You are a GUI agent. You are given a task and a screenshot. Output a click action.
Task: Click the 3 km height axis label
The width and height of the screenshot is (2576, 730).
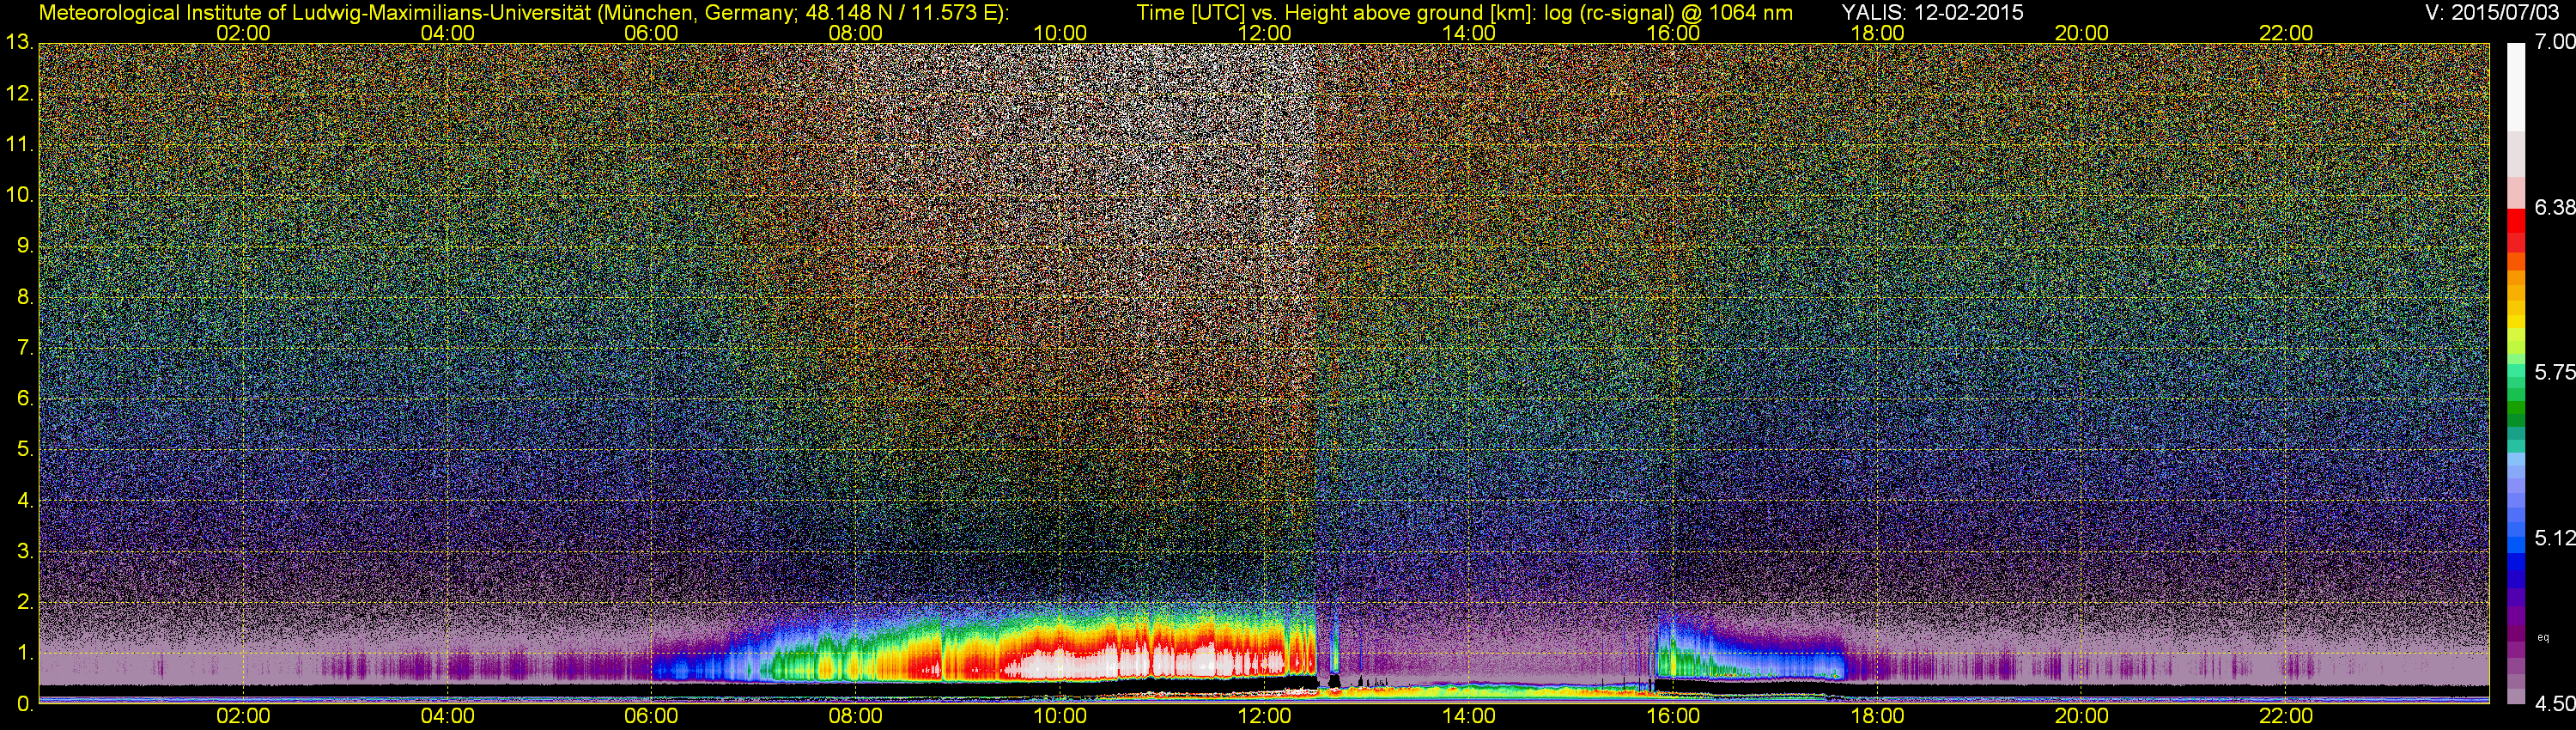pyautogui.click(x=25, y=551)
